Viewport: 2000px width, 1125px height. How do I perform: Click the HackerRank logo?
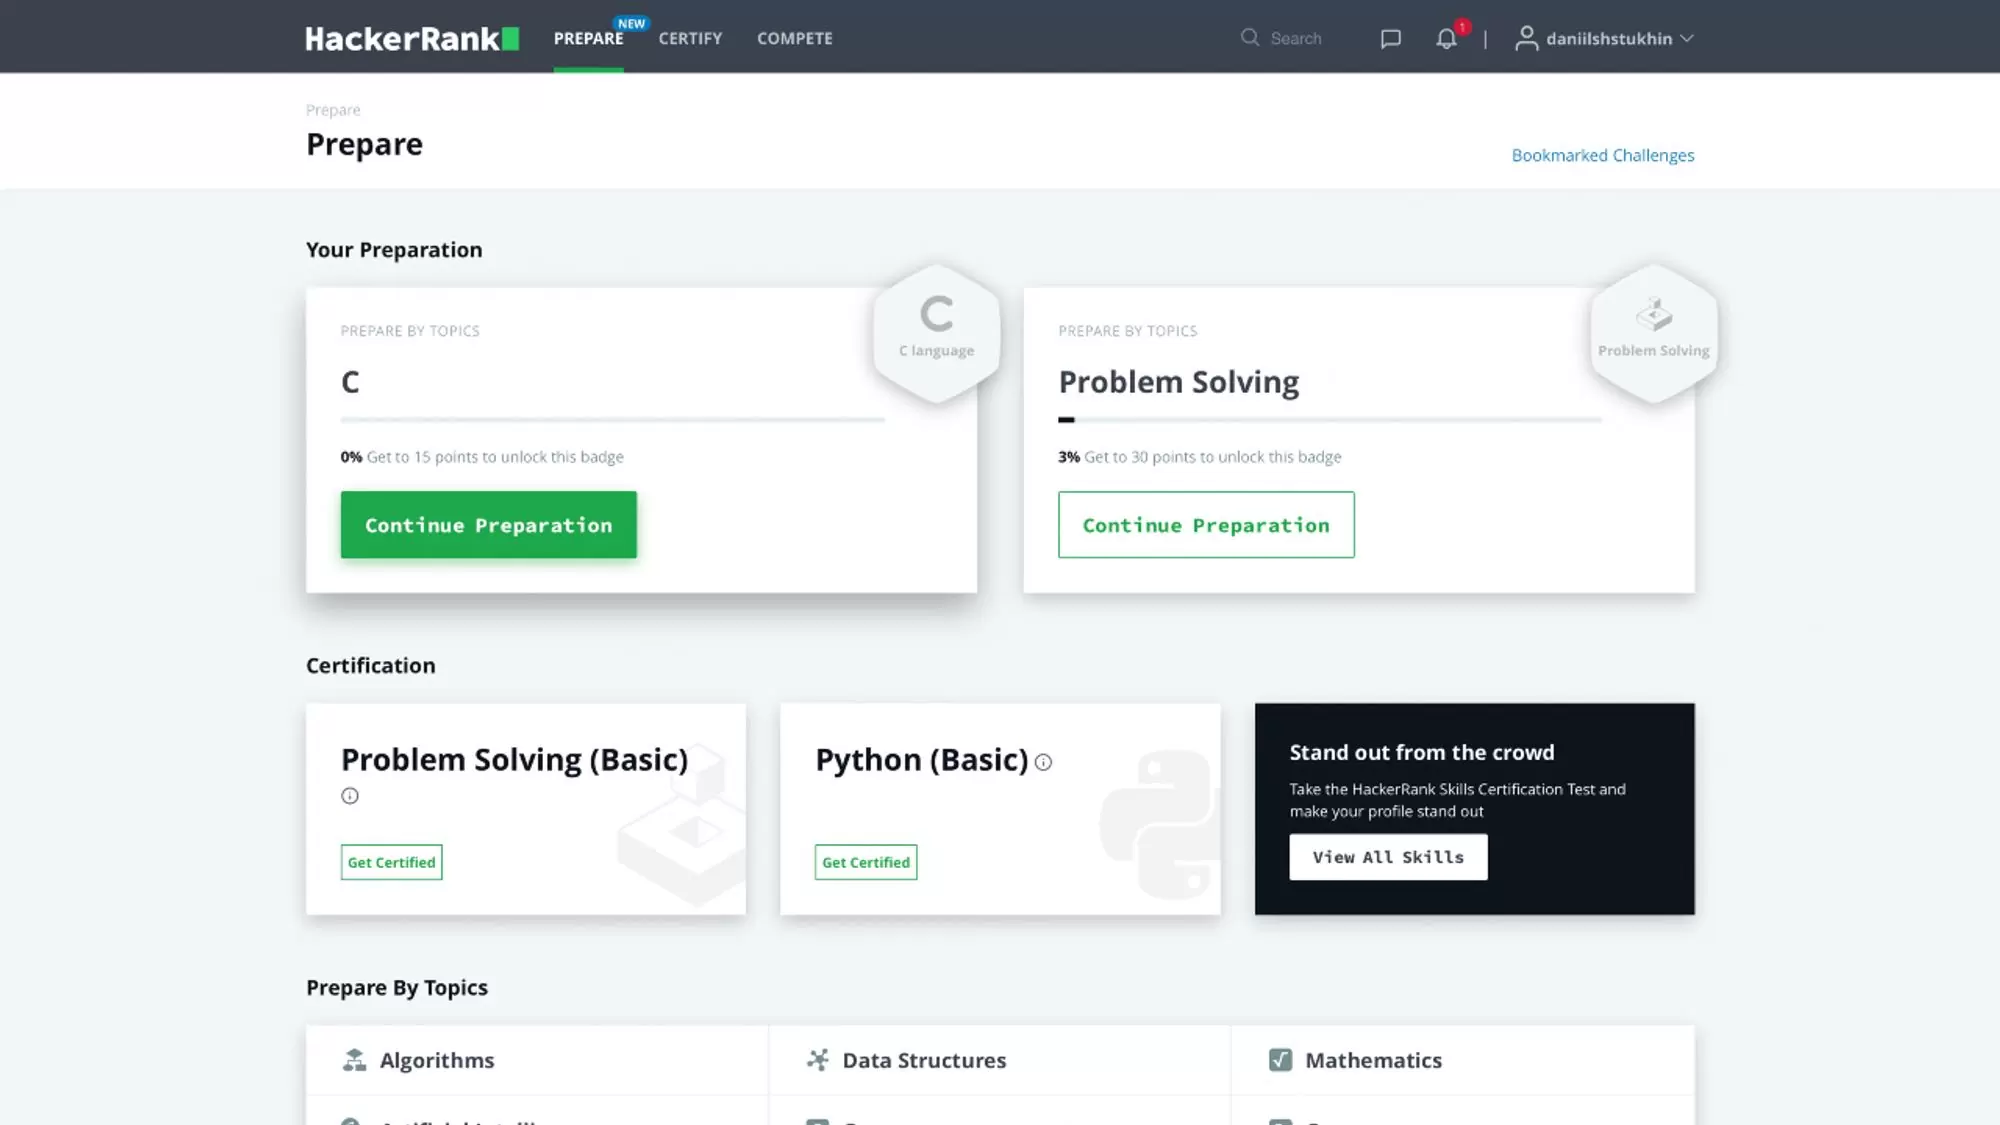pyautogui.click(x=412, y=38)
